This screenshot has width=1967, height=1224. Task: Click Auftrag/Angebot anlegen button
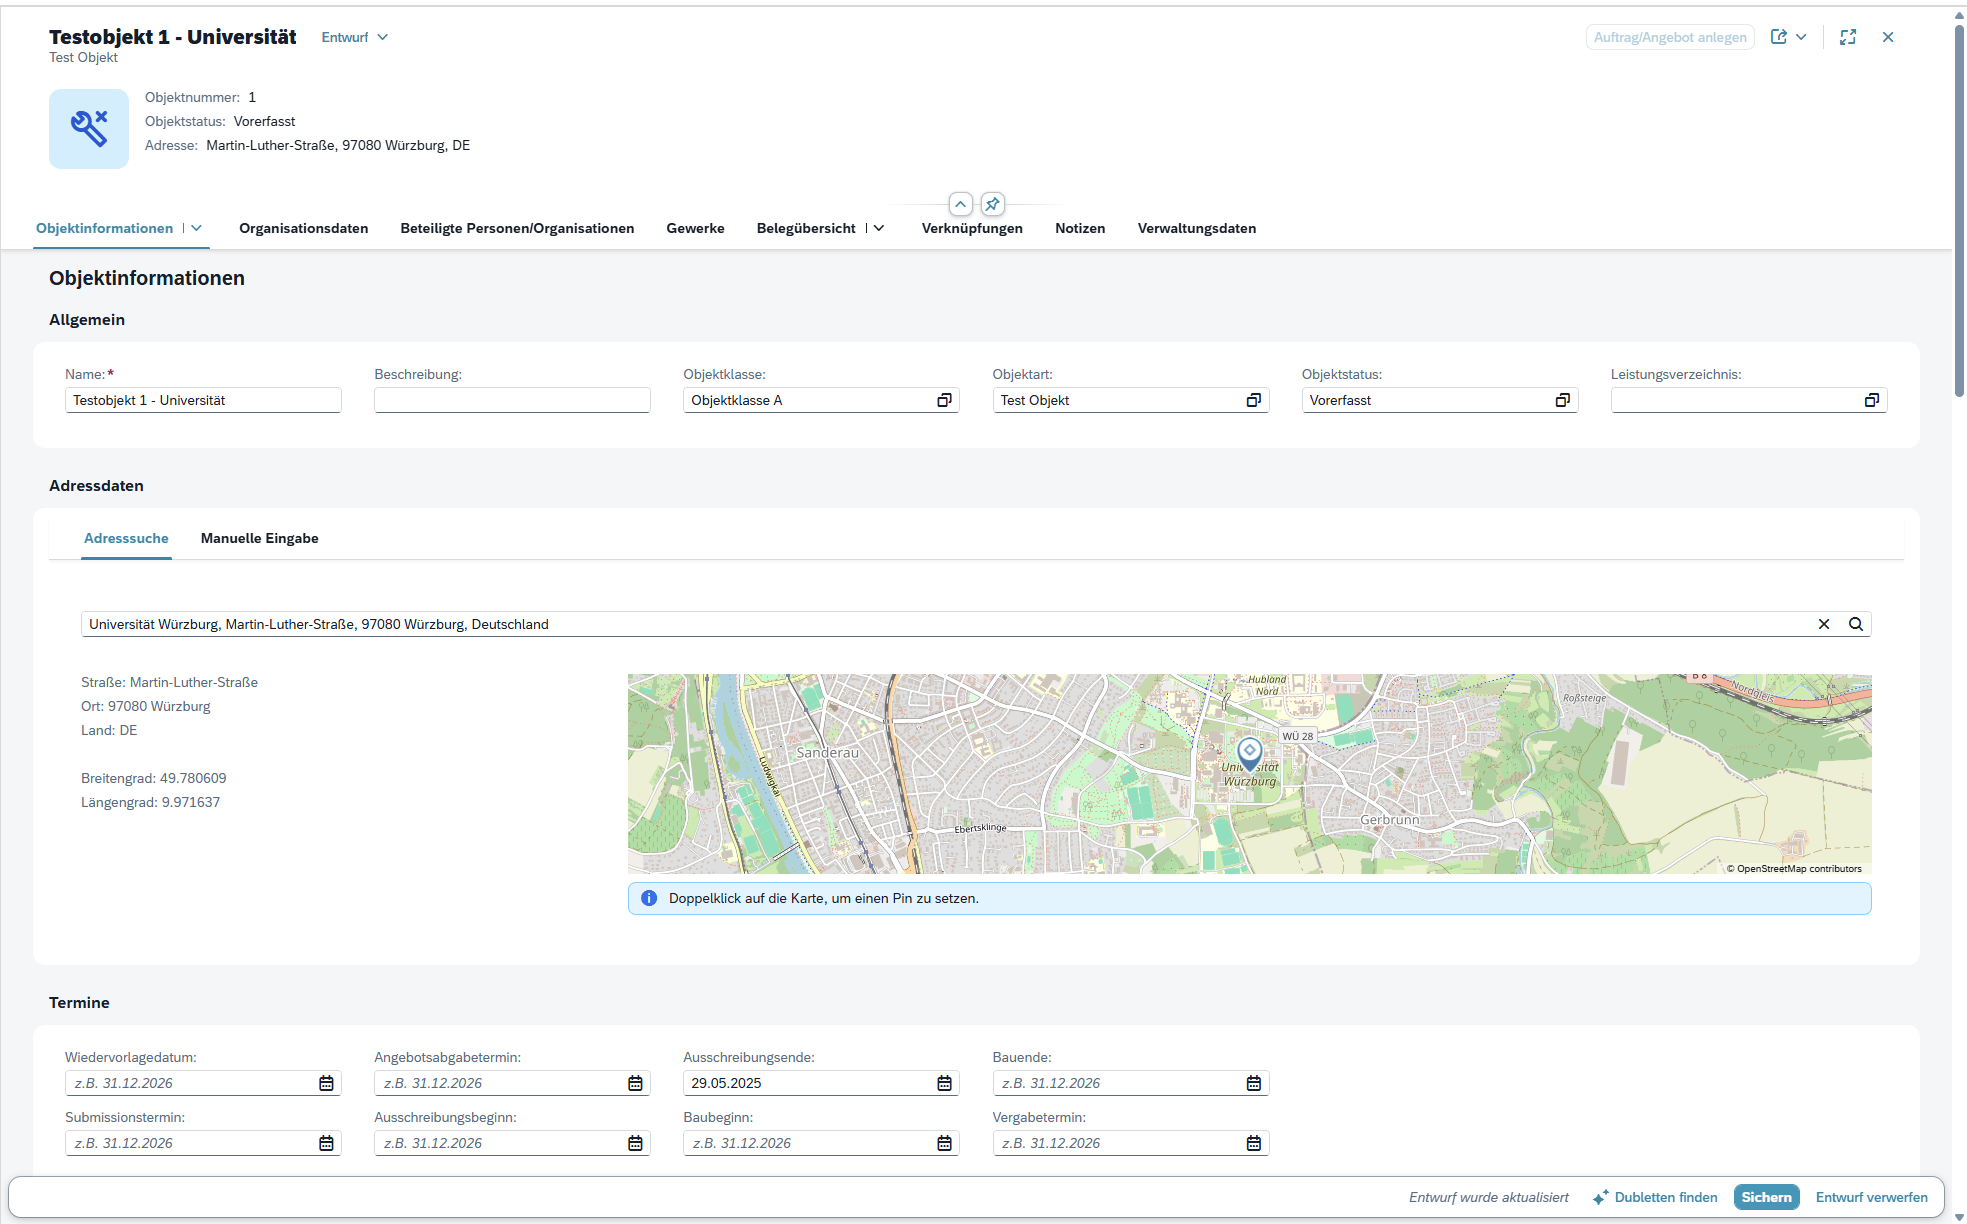click(1670, 37)
